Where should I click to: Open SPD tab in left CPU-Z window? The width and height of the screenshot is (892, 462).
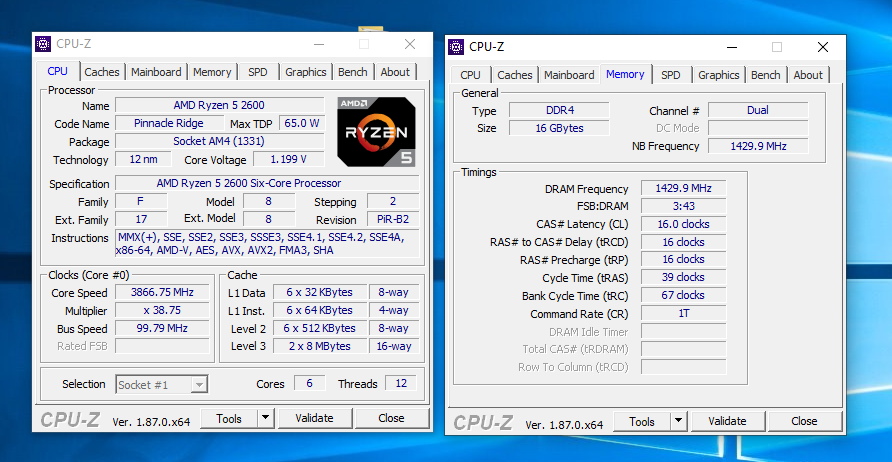pos(258,72)
